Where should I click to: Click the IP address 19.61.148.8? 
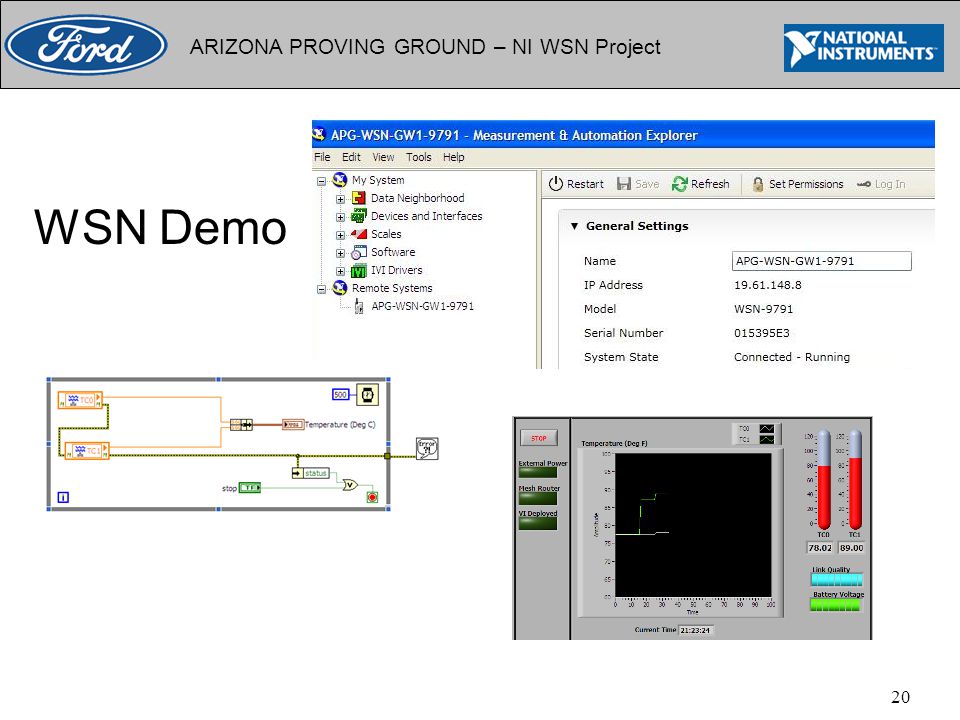point(768,285)
